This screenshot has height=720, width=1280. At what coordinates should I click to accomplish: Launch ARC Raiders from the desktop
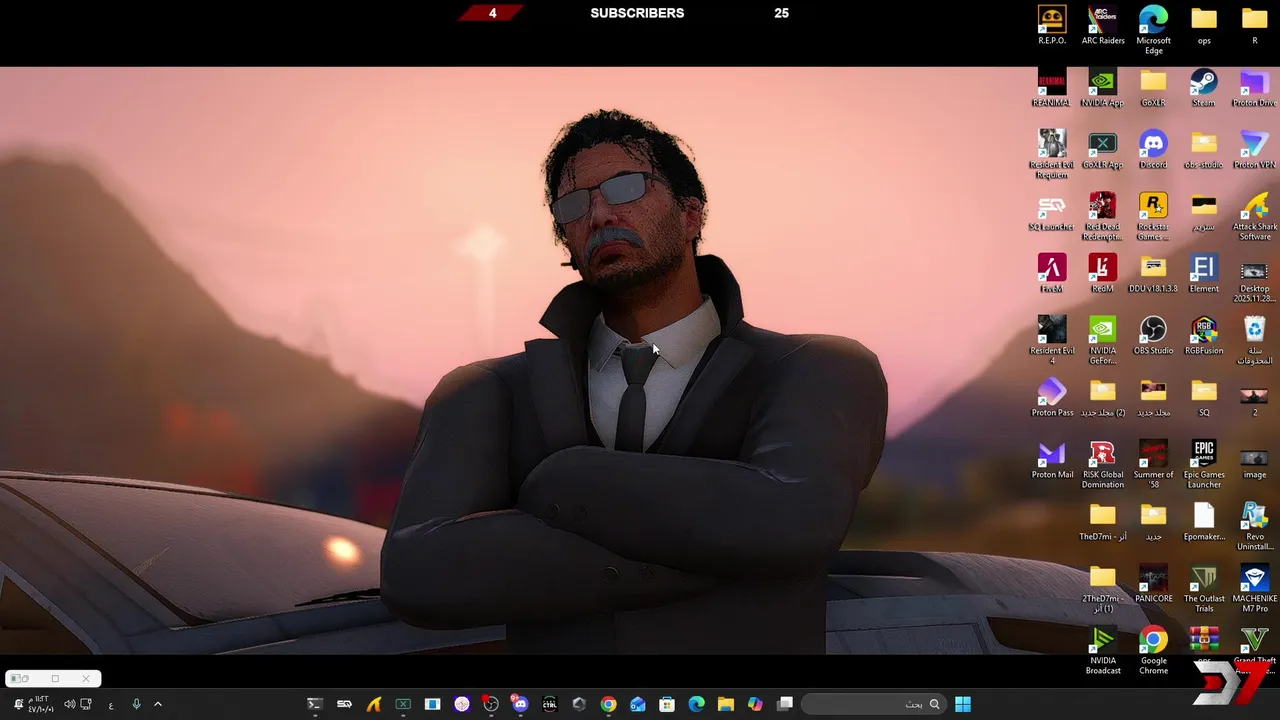[1103, 25]
